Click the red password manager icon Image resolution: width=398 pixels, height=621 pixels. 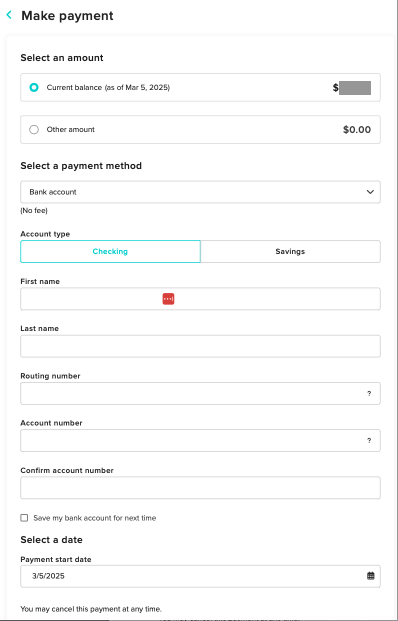click(168, 299)
